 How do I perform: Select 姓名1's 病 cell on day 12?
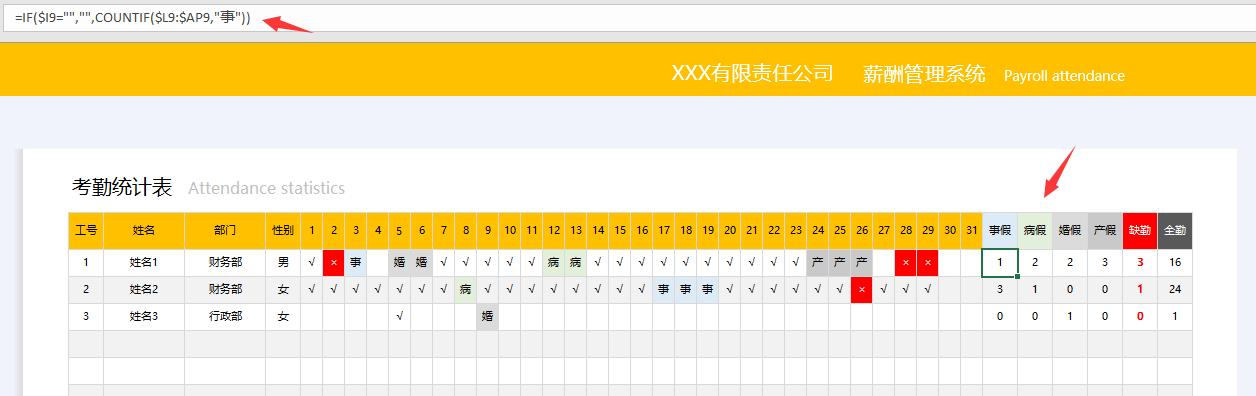(x=554, y=262)
